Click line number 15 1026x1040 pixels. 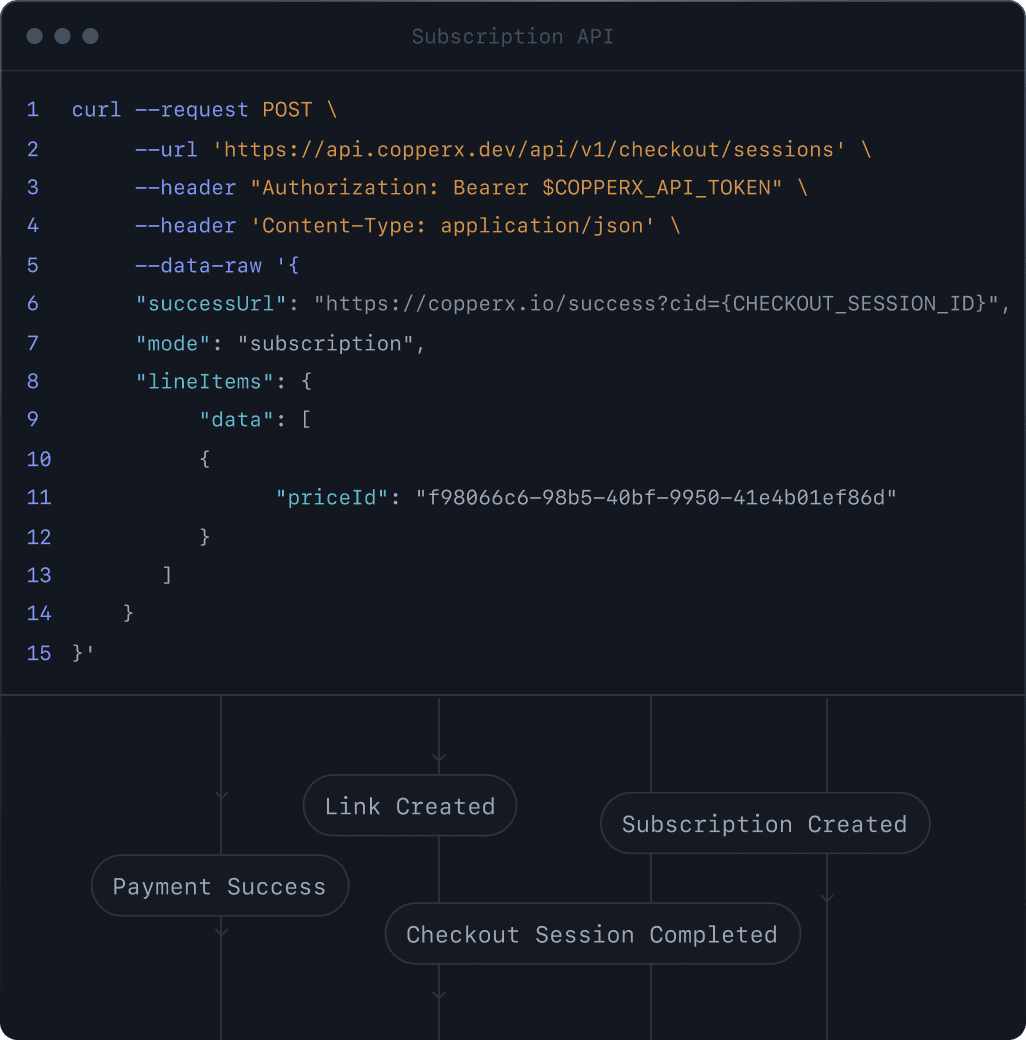[x=38, y=653]
